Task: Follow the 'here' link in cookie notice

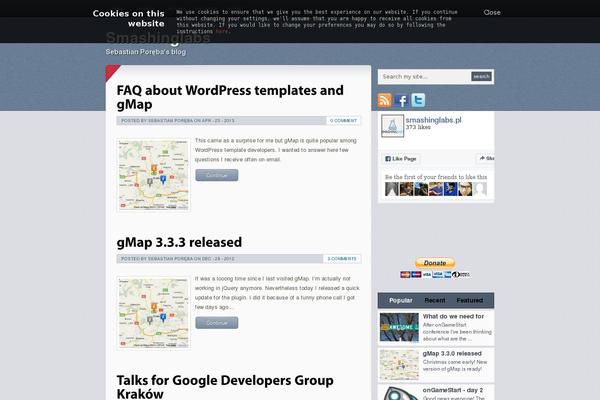Action: click(x=222, y=32)
